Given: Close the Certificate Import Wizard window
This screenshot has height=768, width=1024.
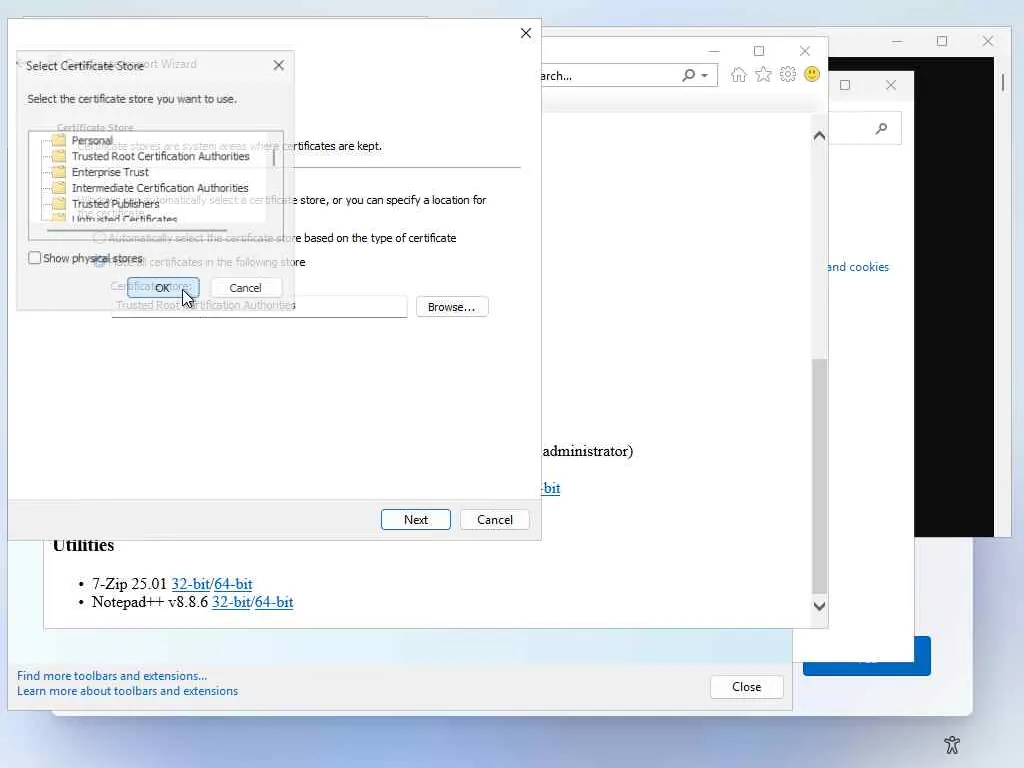Looking at the screenshot, I should click(x=526, y=33).
